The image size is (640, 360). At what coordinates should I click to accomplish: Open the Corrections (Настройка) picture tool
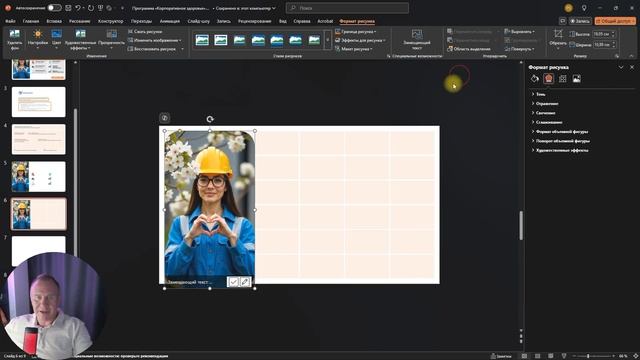(38, 40)
